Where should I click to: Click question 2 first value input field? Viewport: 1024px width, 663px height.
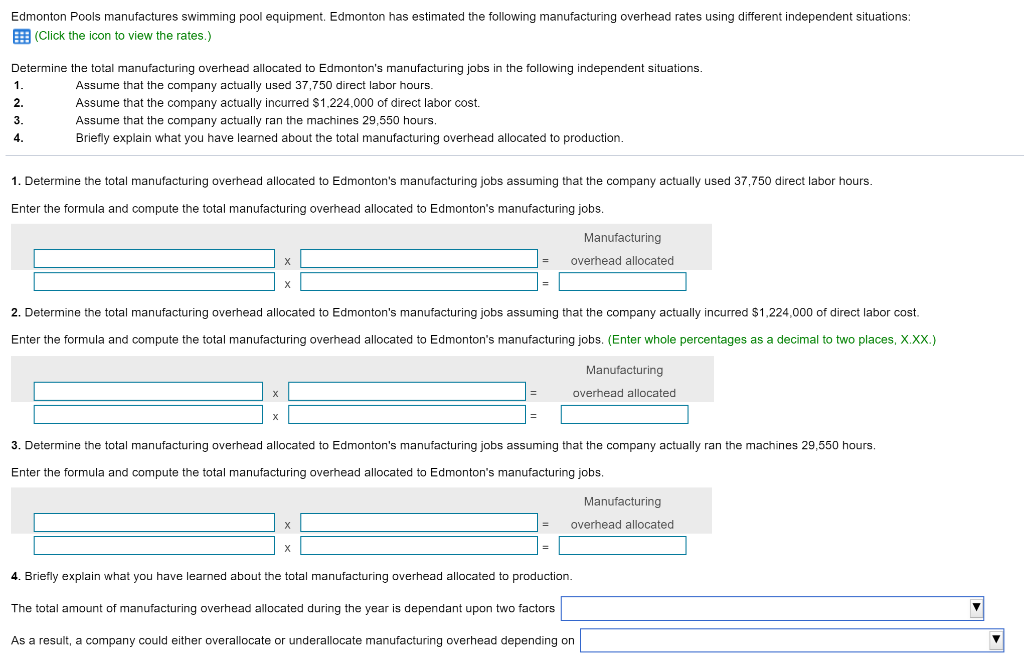148,415
